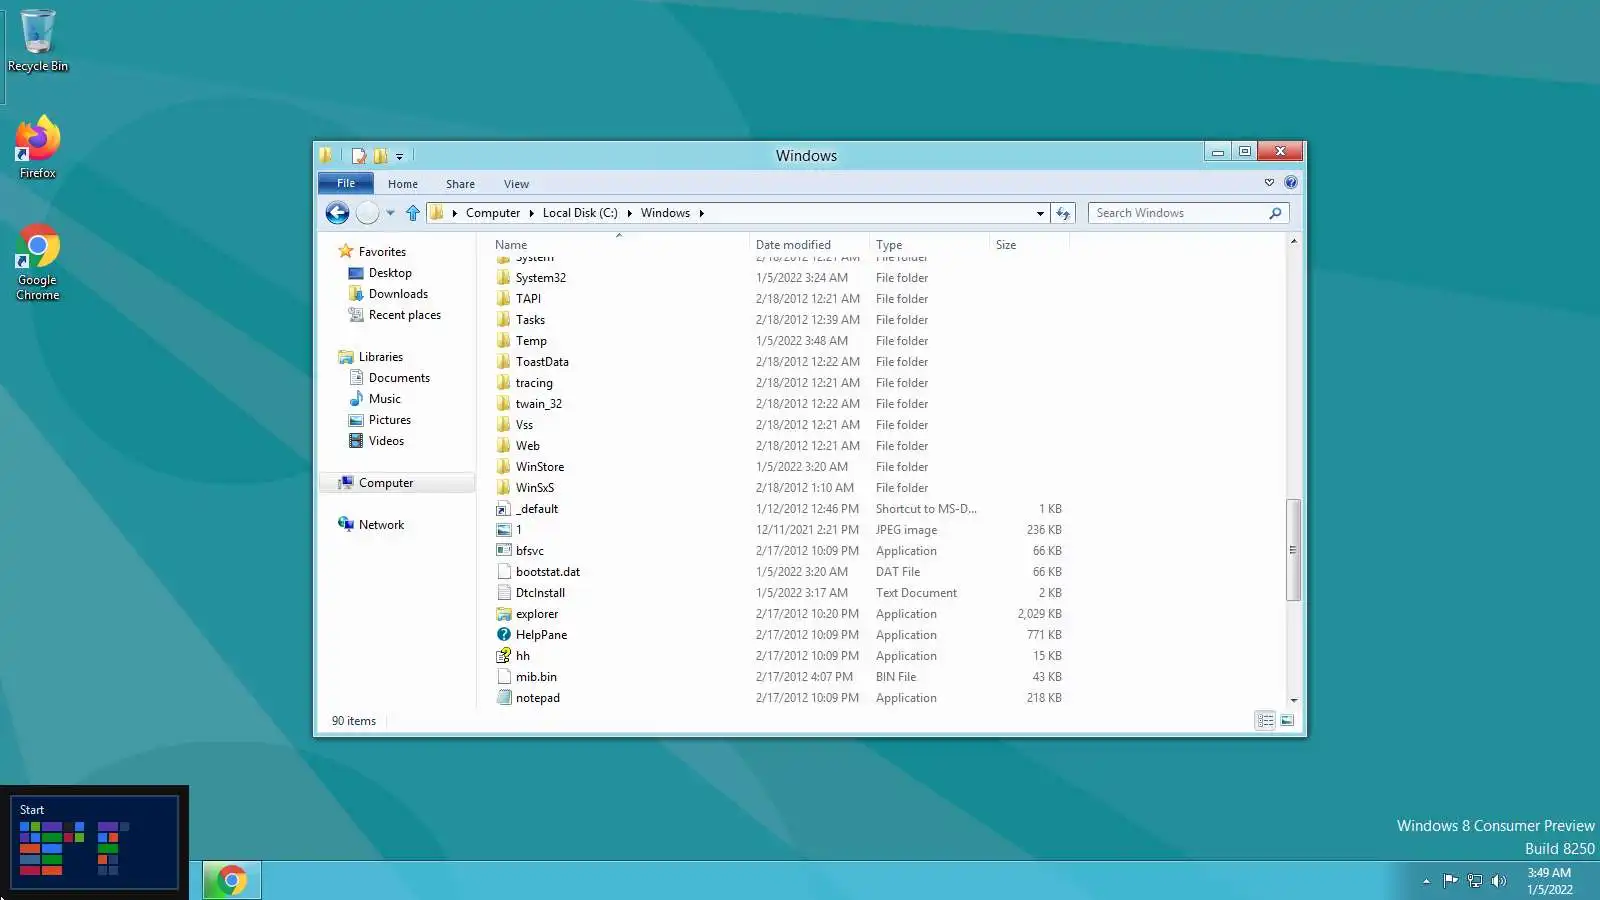The height and width of the screenshot is (900, 1600).
Task: Click the search magnifier icon
Action: click(x=1275, y=213)
